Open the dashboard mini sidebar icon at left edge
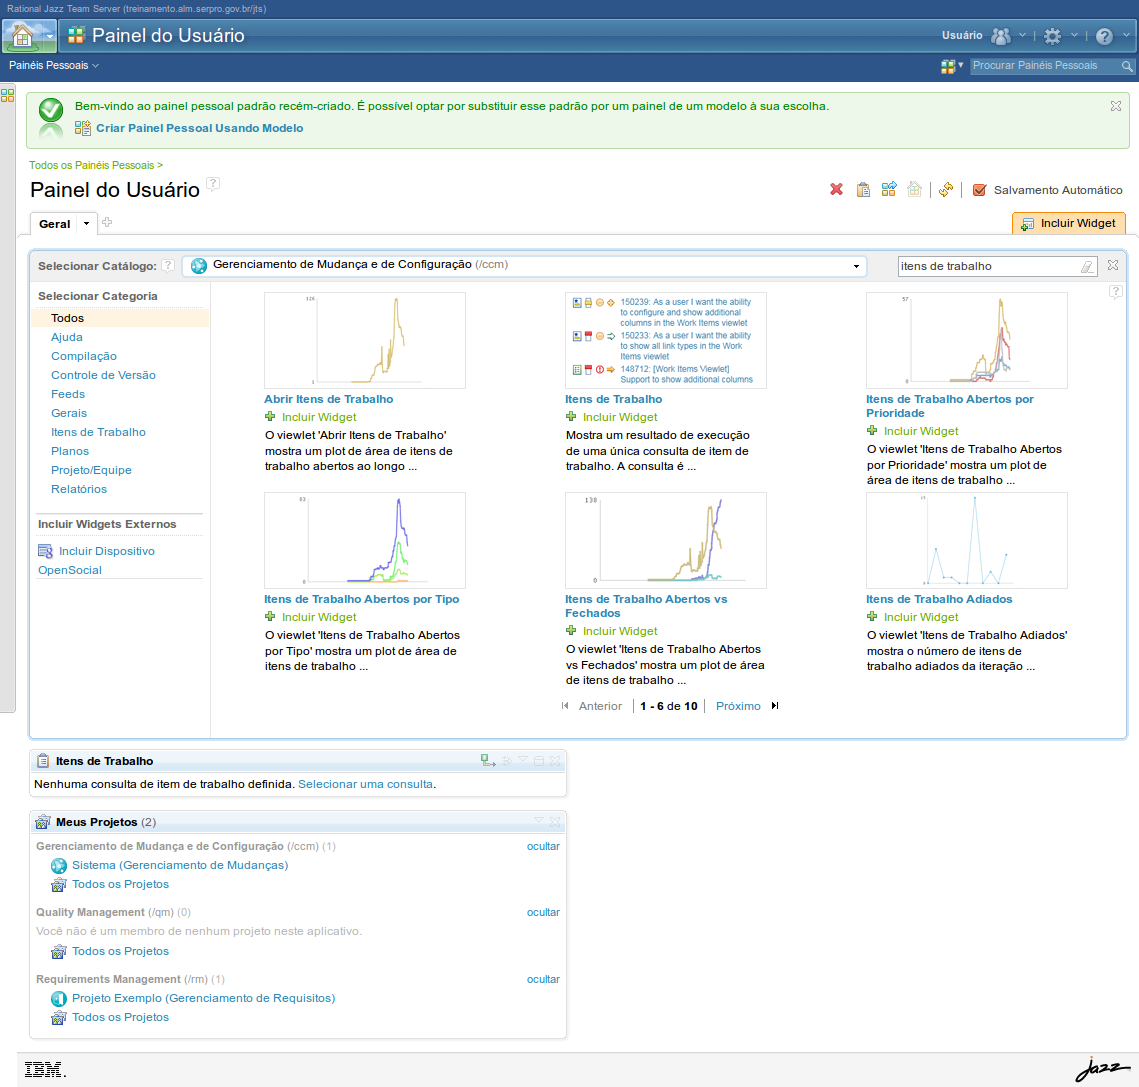 point(8,95)
